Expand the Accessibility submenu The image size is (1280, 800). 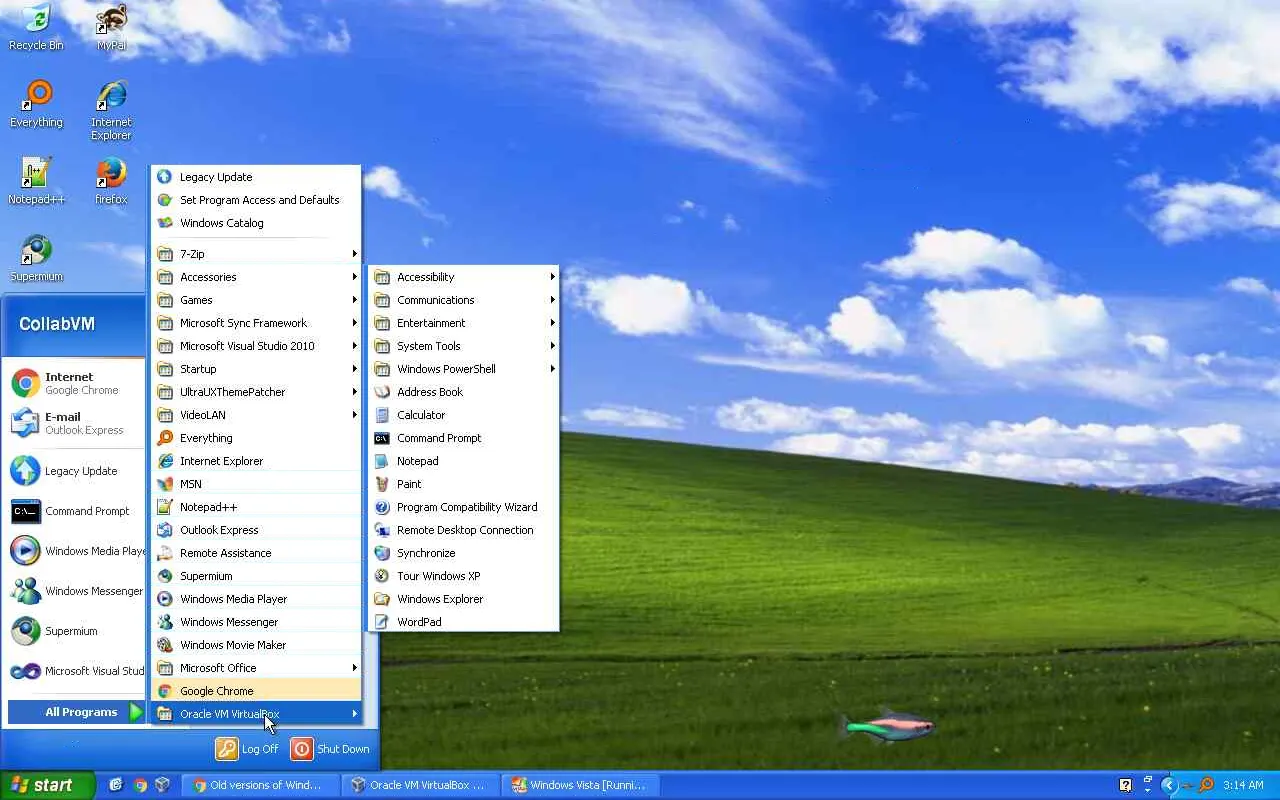tap(464, 277)
